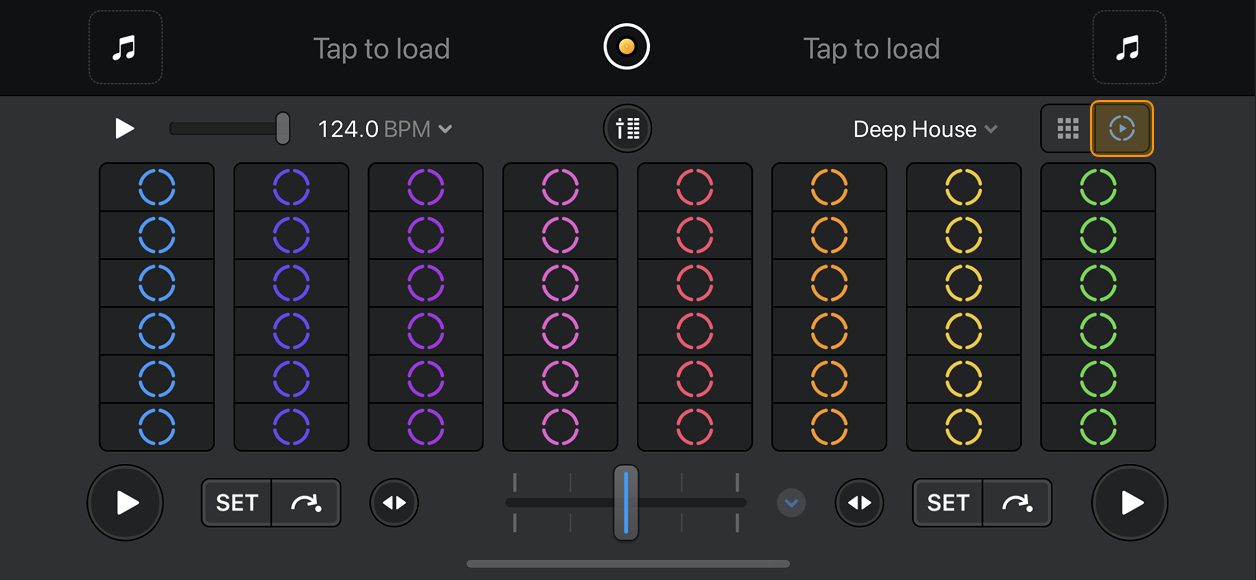
Task: Click left deck double-arrow nudge icon
Action: 395,502
